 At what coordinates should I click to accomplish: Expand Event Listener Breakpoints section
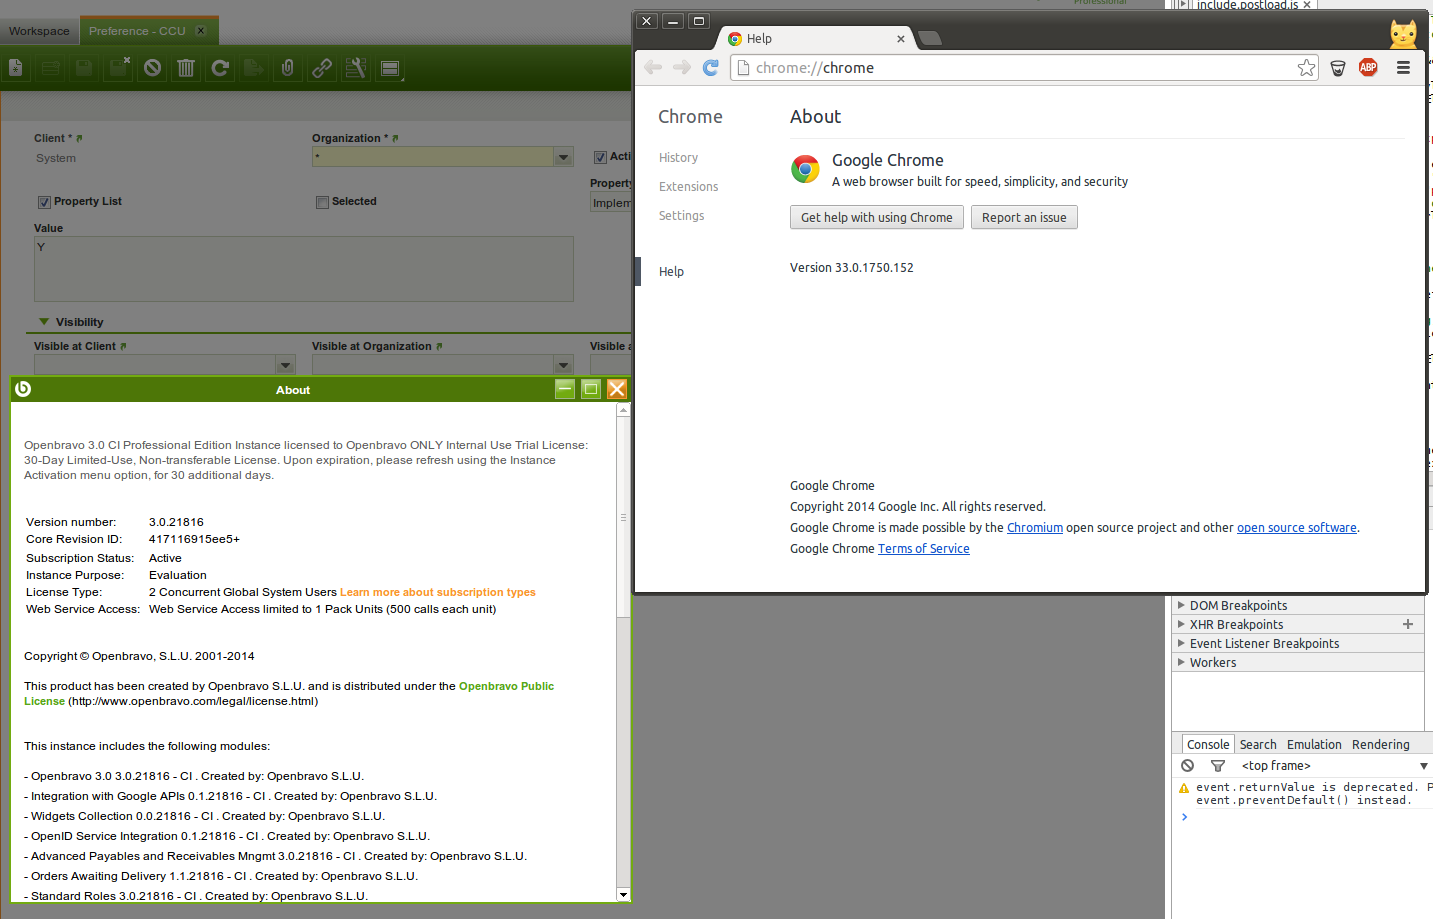pyautogui.click(x=1181, y=643)
